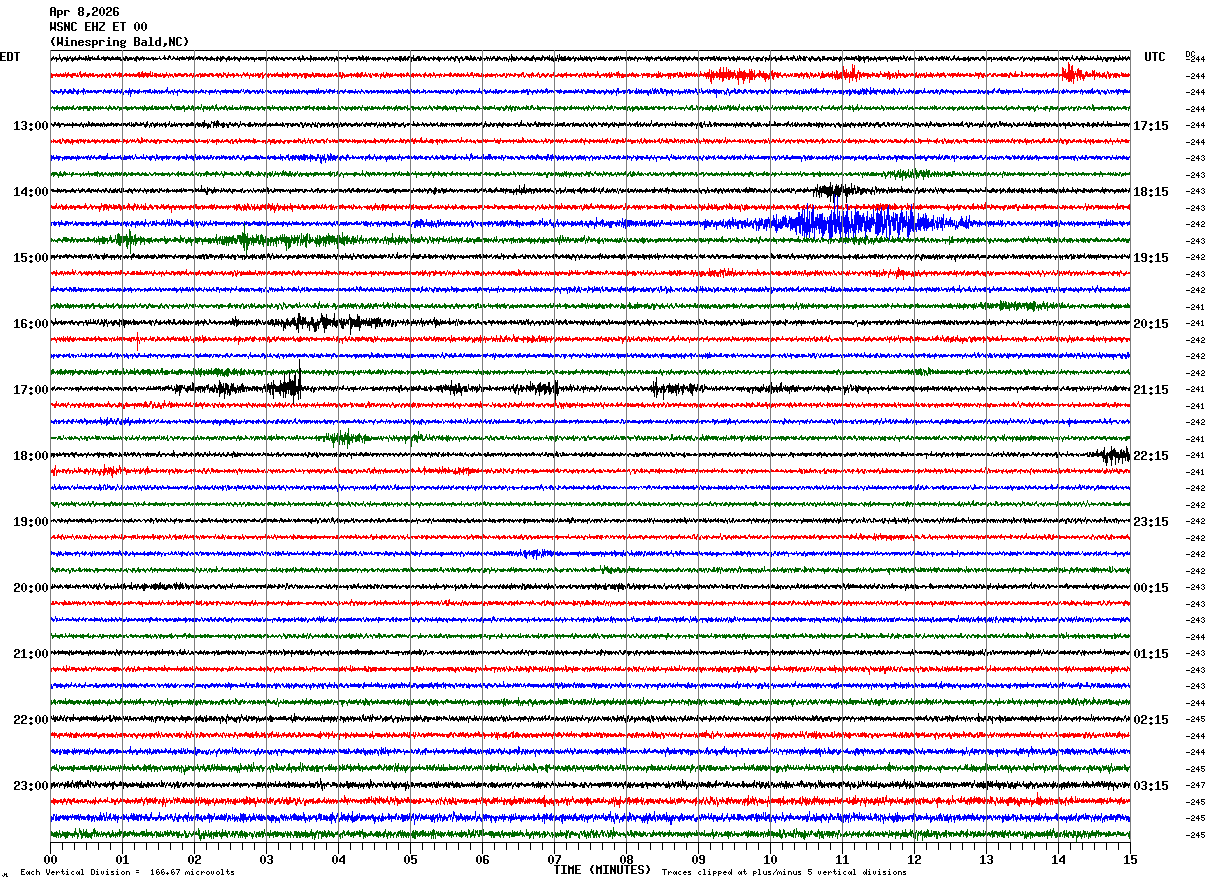Screen dimensions: 1210x886
Task: Click minute 13 on the bottom axis
Action: (x=986, y=859)
